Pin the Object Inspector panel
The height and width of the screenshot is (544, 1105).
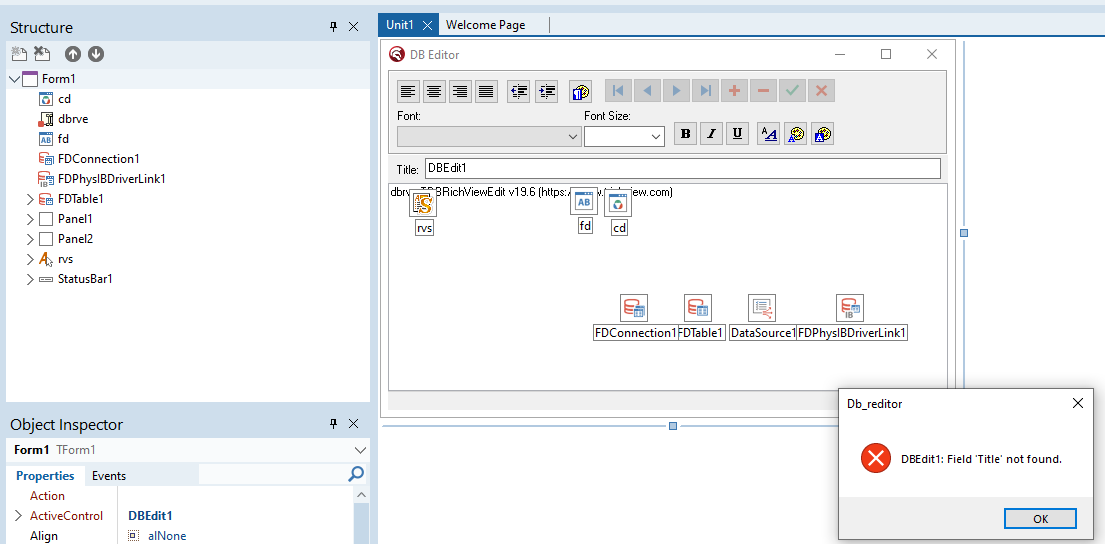(333, 424)
